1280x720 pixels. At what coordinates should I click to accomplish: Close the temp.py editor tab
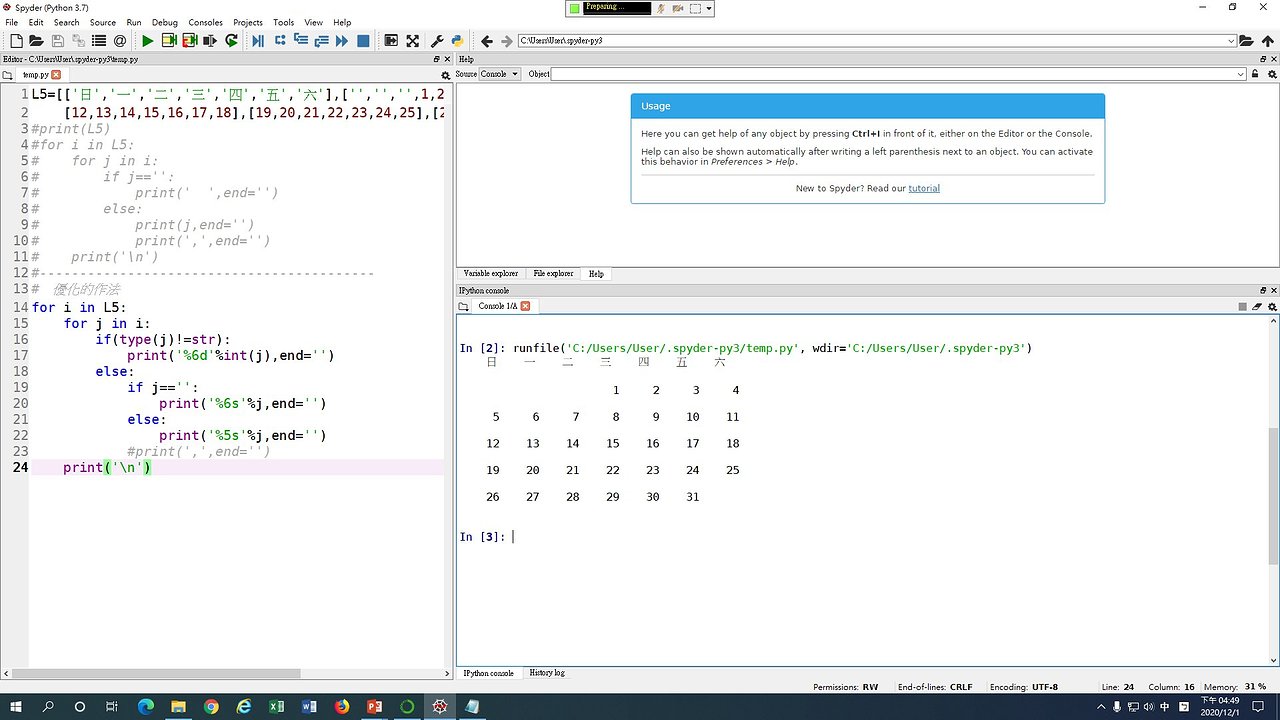[56, 75]
